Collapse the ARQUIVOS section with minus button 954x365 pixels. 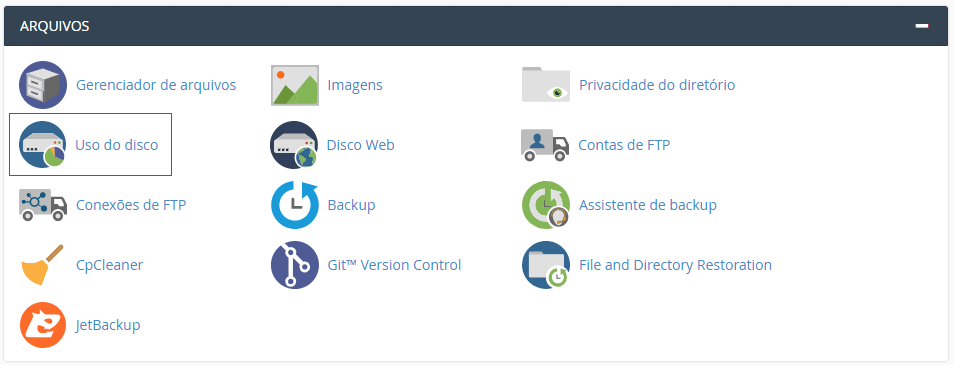922,26
